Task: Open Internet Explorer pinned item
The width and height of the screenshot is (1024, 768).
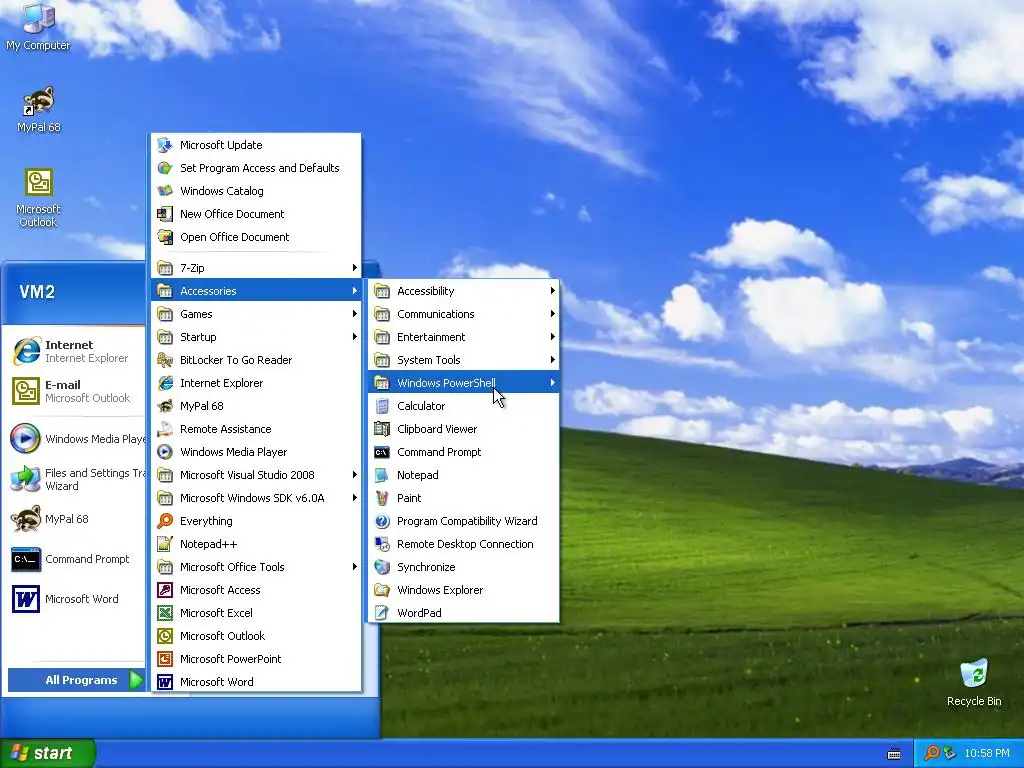Action: point(75,351)
